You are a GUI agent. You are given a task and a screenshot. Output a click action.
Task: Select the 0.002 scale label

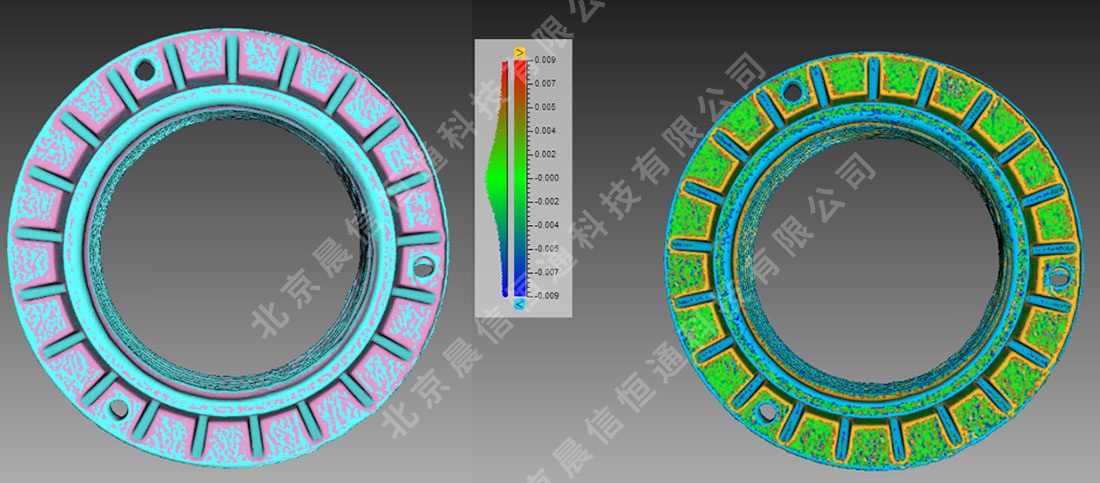coord(545,154)
